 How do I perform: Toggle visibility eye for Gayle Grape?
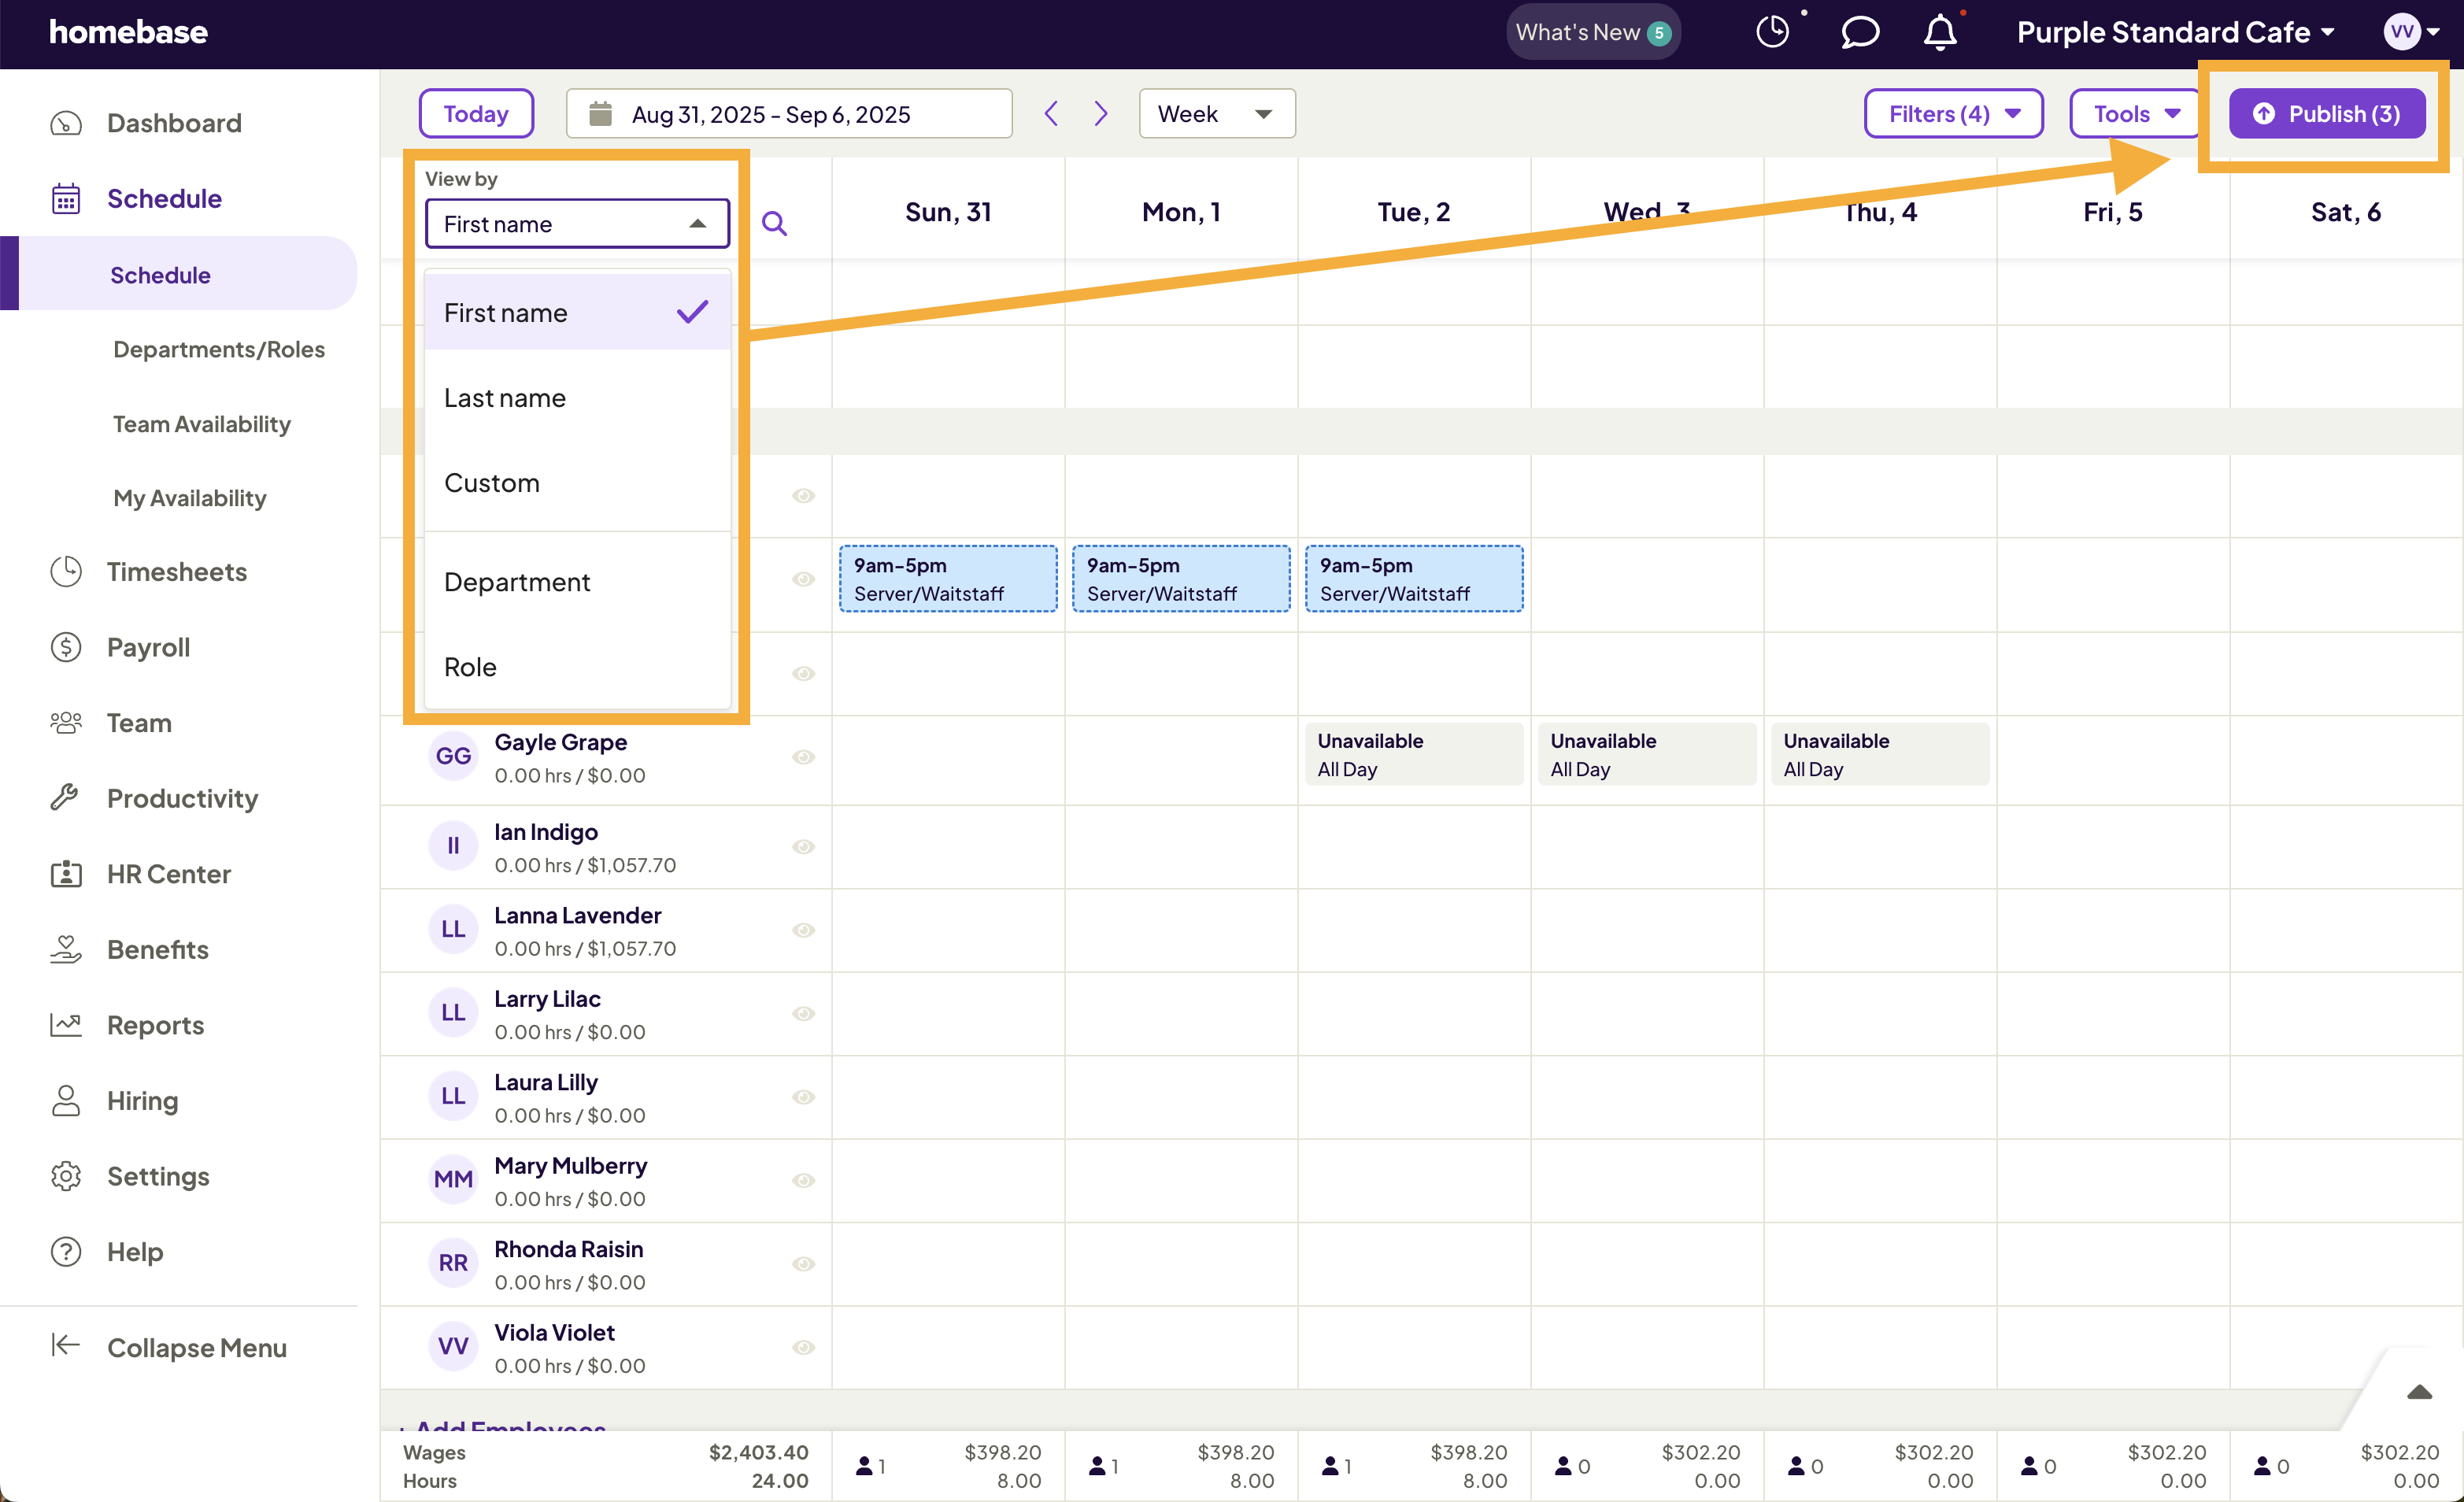click(x=803, y=757)
